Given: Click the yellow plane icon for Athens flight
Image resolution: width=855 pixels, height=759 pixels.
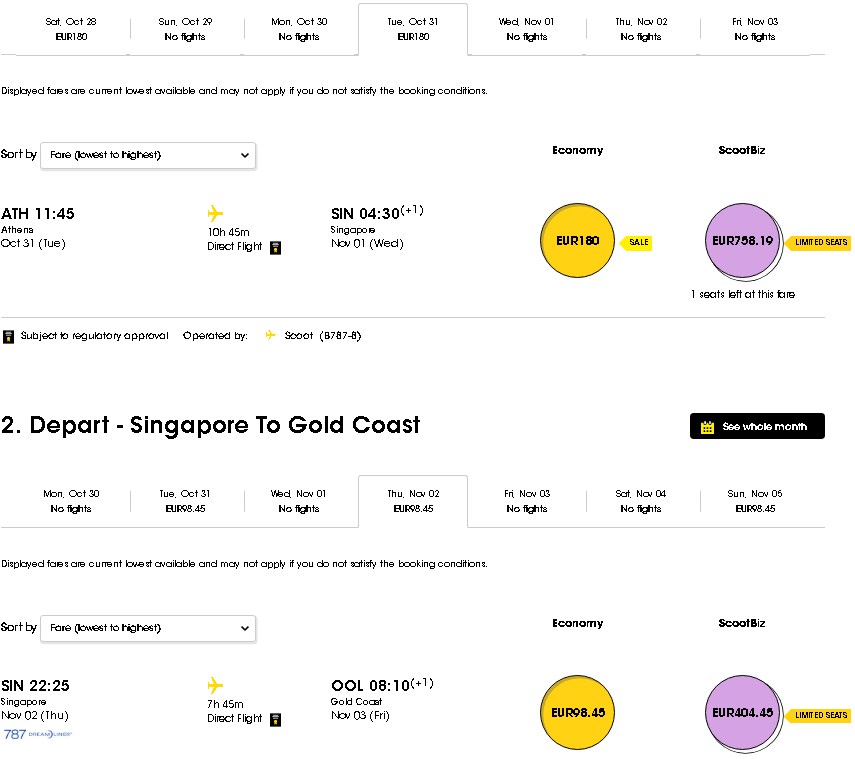Looking at the screenshot, I should pos(215,213).
